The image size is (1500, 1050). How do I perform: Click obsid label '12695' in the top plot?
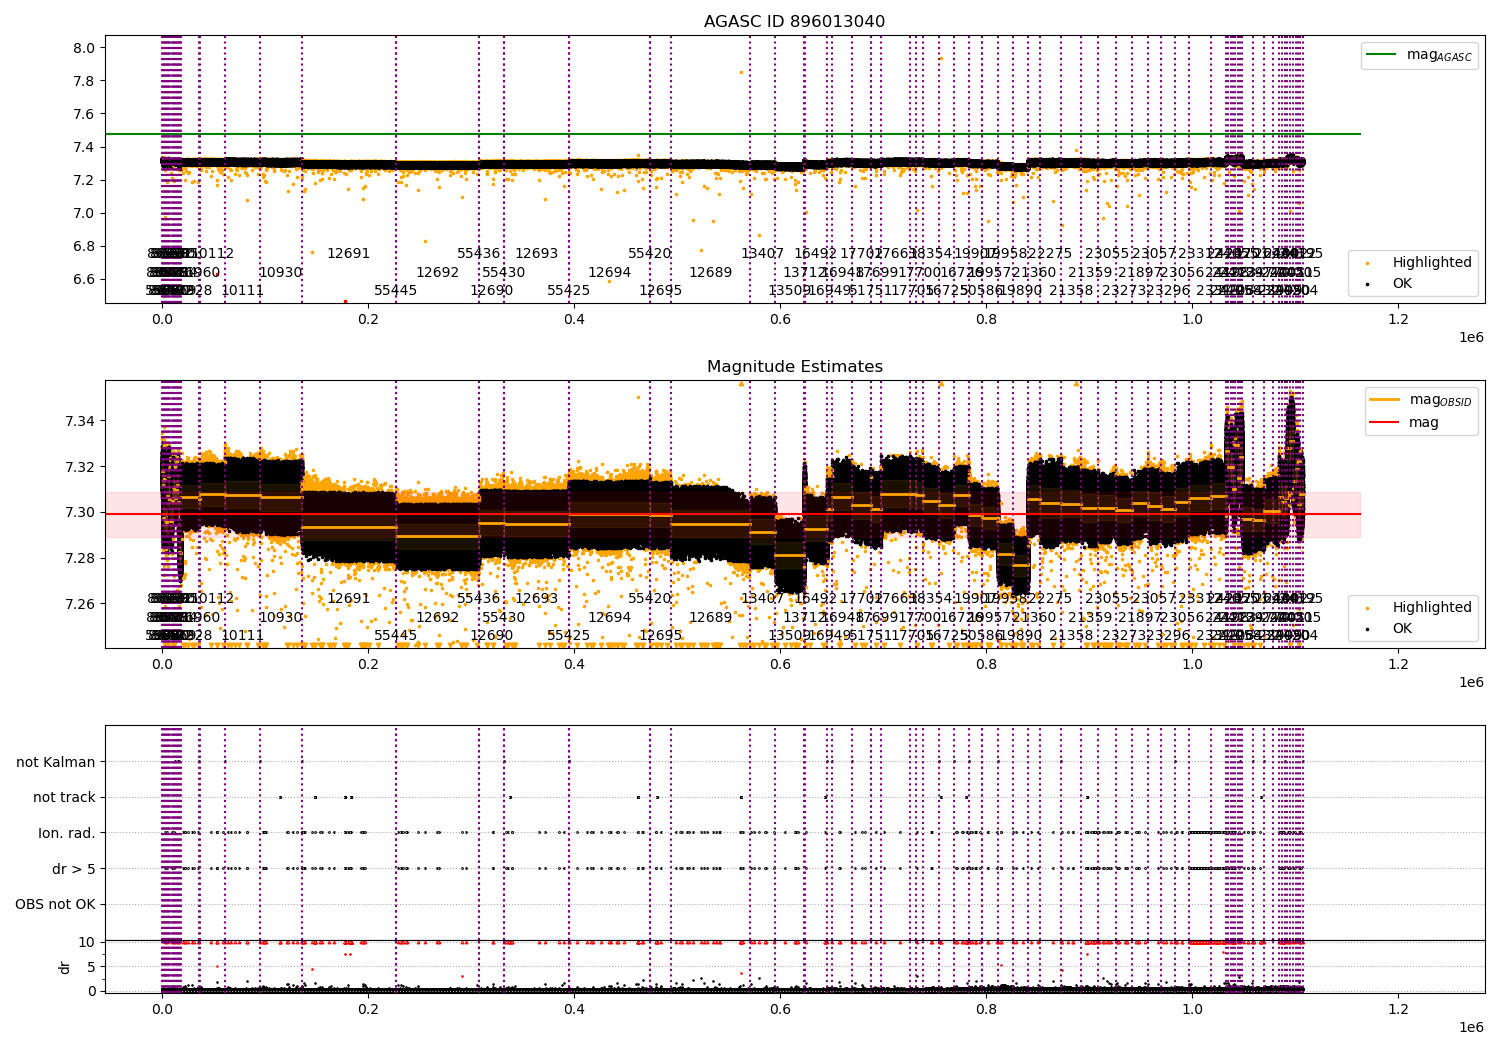click(660, 291)
